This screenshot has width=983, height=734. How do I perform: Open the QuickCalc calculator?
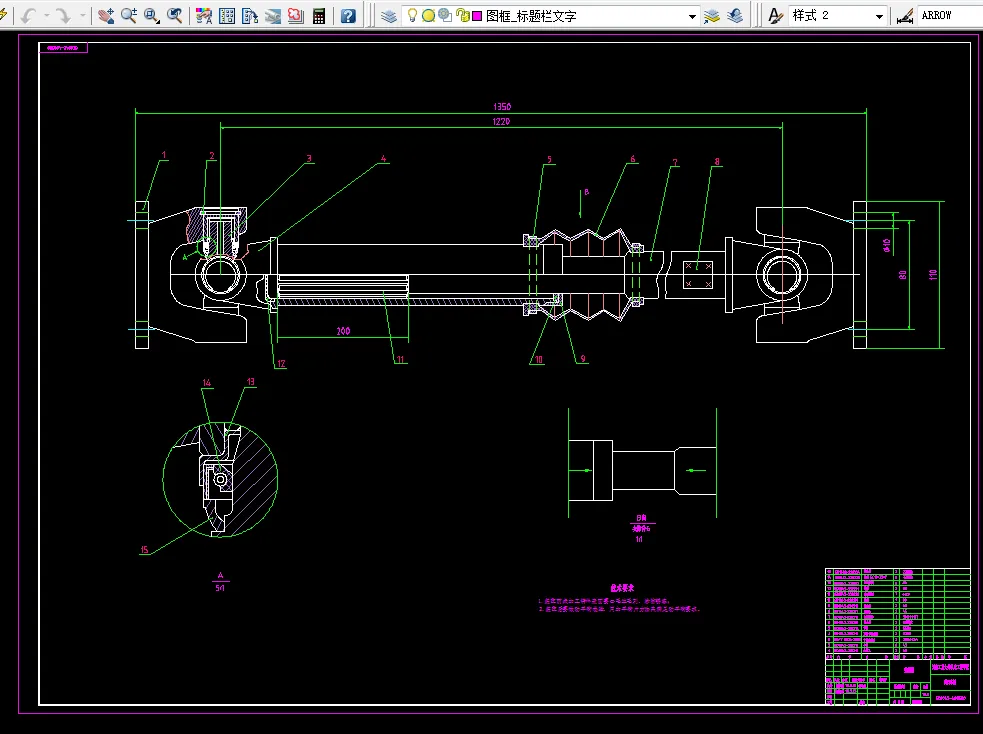pyautogui.click(x=318, y=16)
